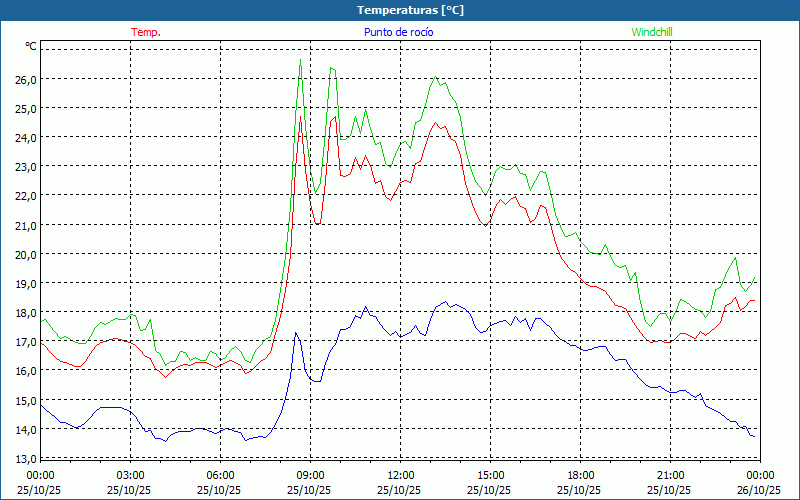Click the 26/10/25 date label
This screenshot has height=500, width=800.
click(759, 490)
